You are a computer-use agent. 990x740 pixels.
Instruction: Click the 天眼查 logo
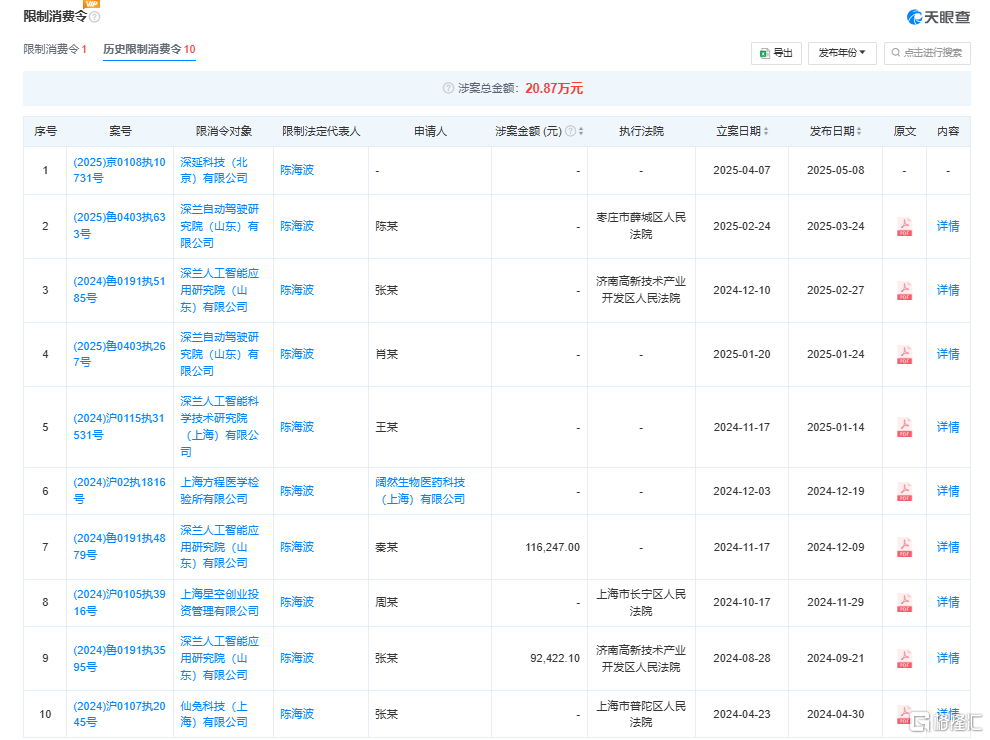(938, 18)
